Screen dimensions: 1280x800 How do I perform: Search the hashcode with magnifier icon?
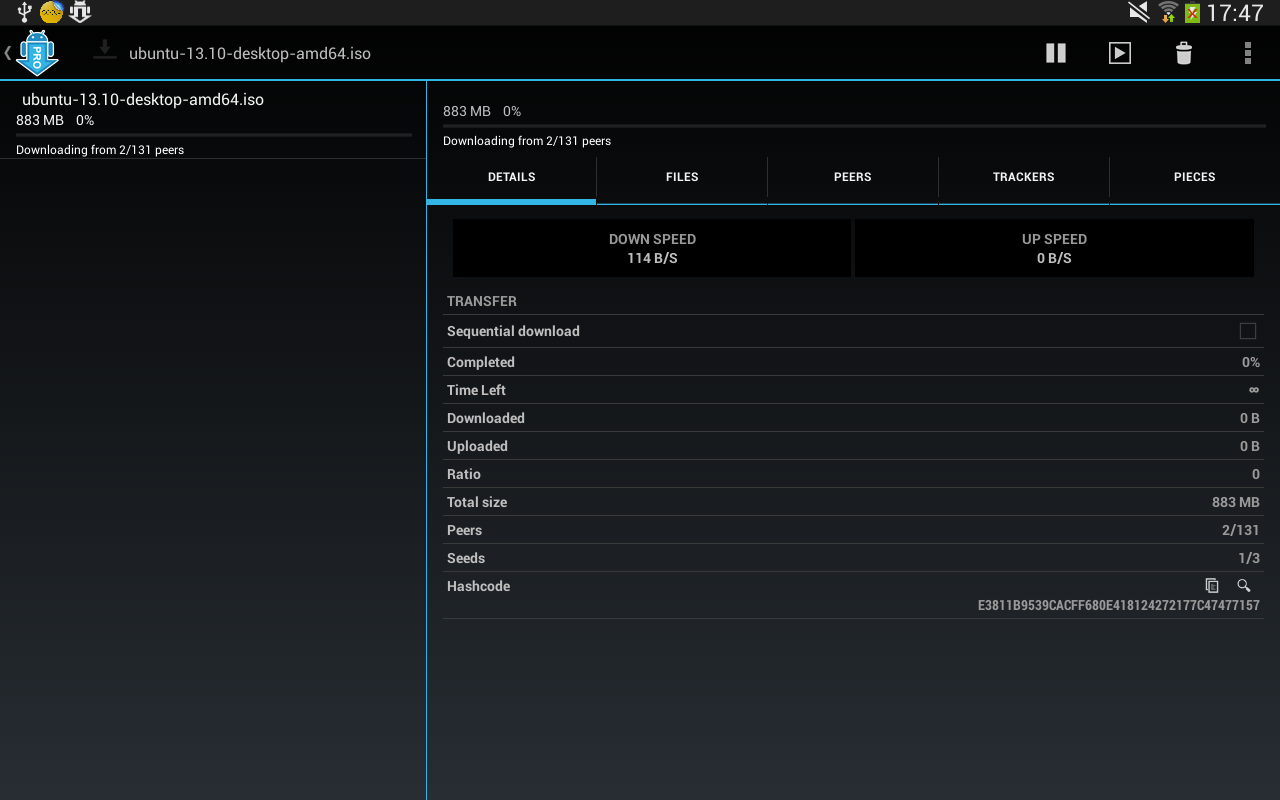(1244, 586)
